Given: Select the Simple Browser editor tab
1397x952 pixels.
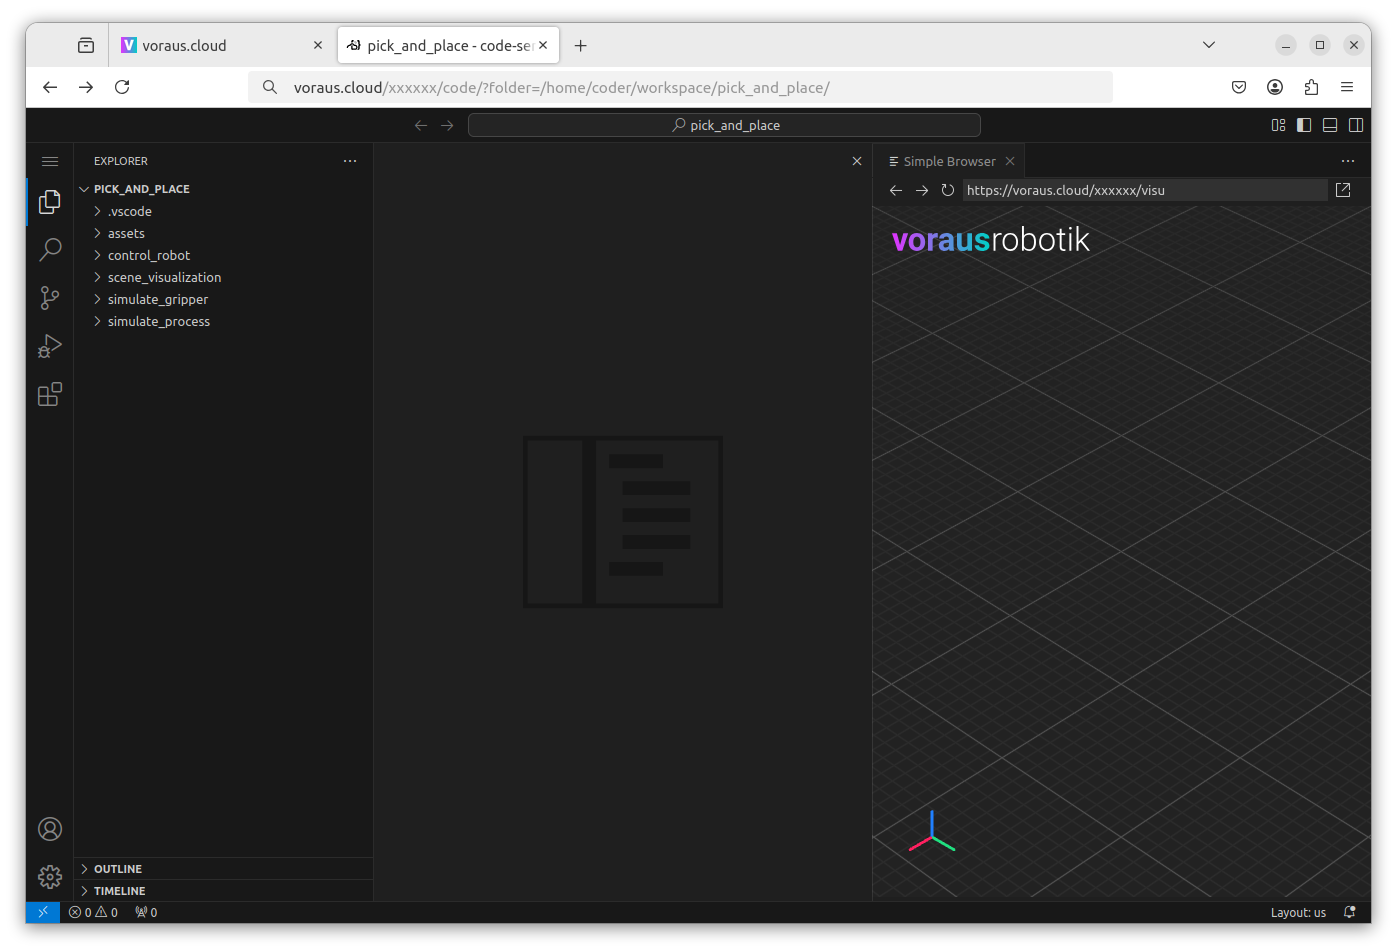Looking at the screenshot, I should pos(949,161).
